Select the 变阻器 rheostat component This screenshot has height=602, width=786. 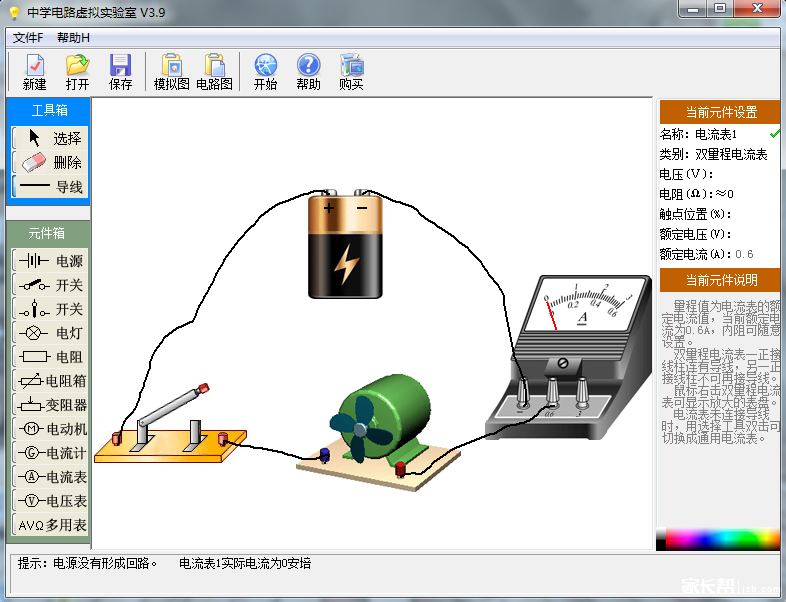(50, 405)
